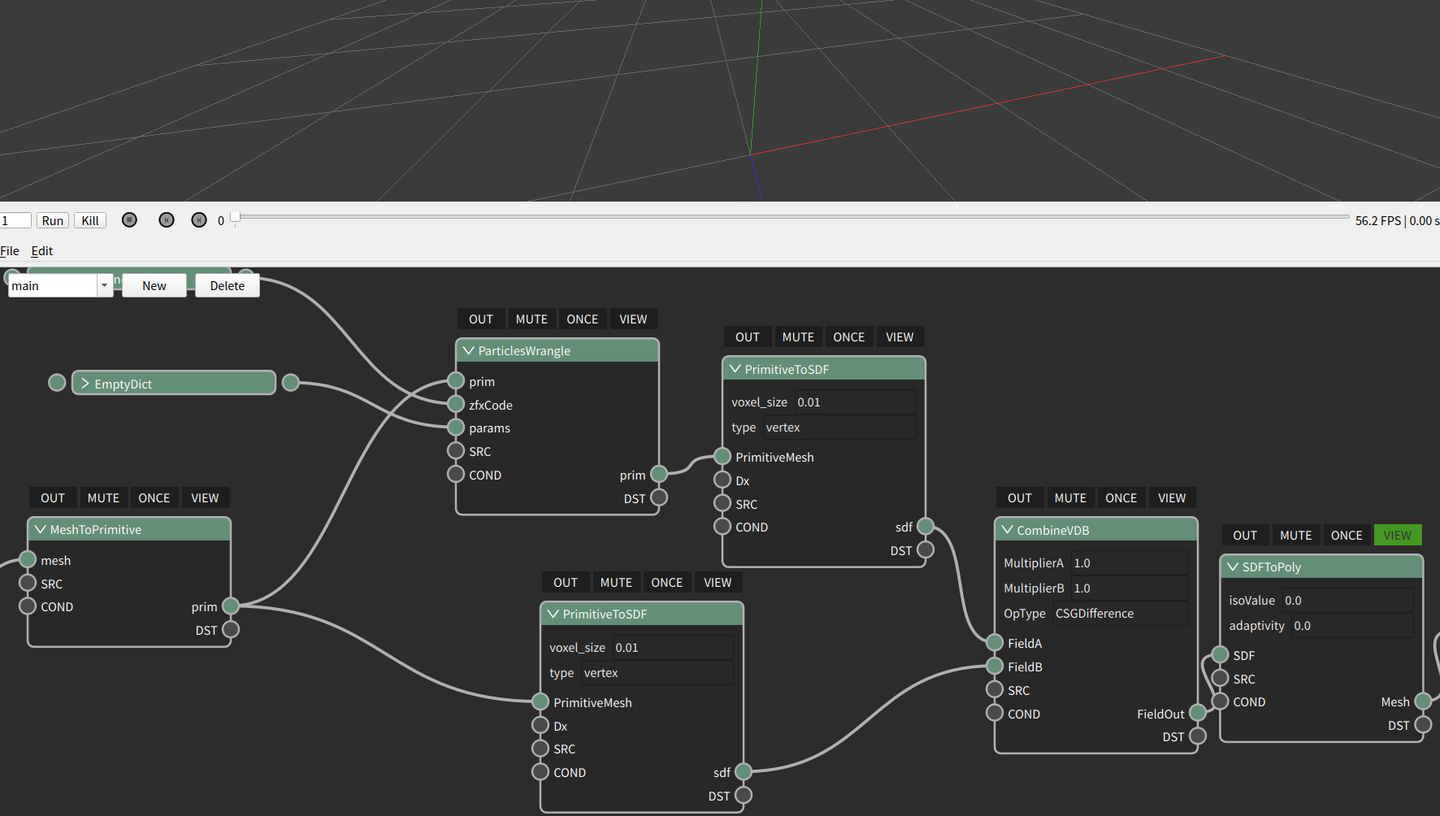The image size is (1440, 816).
Task: Expand the EmptyDict node
Action: pyautogui.click(x=85, y=384)
